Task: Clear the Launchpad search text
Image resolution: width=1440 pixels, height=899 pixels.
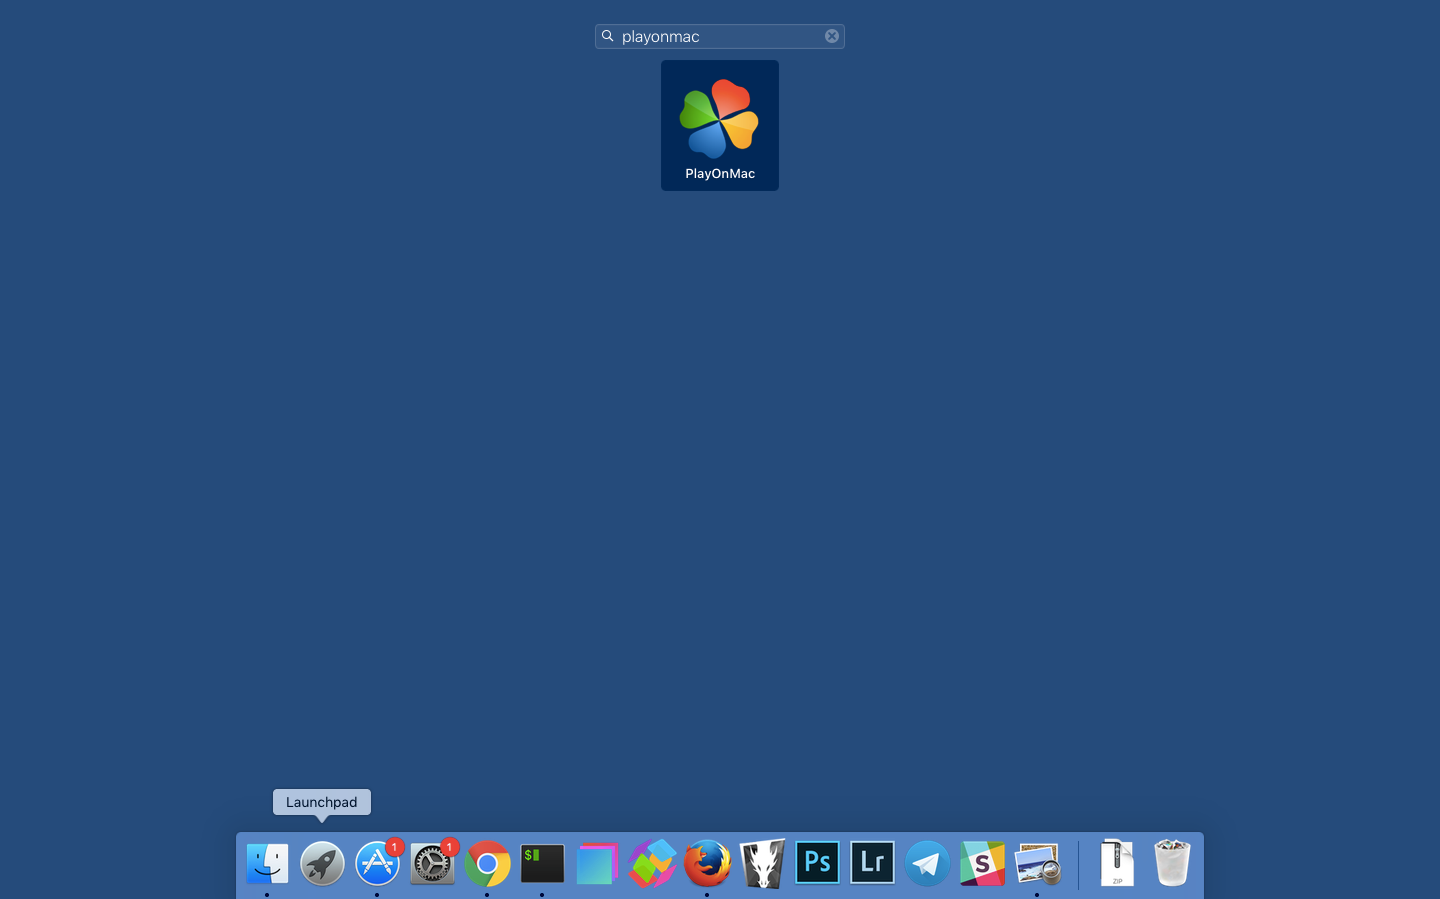Action: (832, 36)
